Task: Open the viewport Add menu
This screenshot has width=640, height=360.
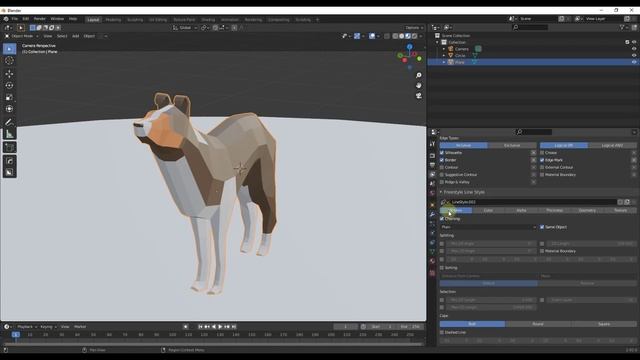Action: [76, 36]
